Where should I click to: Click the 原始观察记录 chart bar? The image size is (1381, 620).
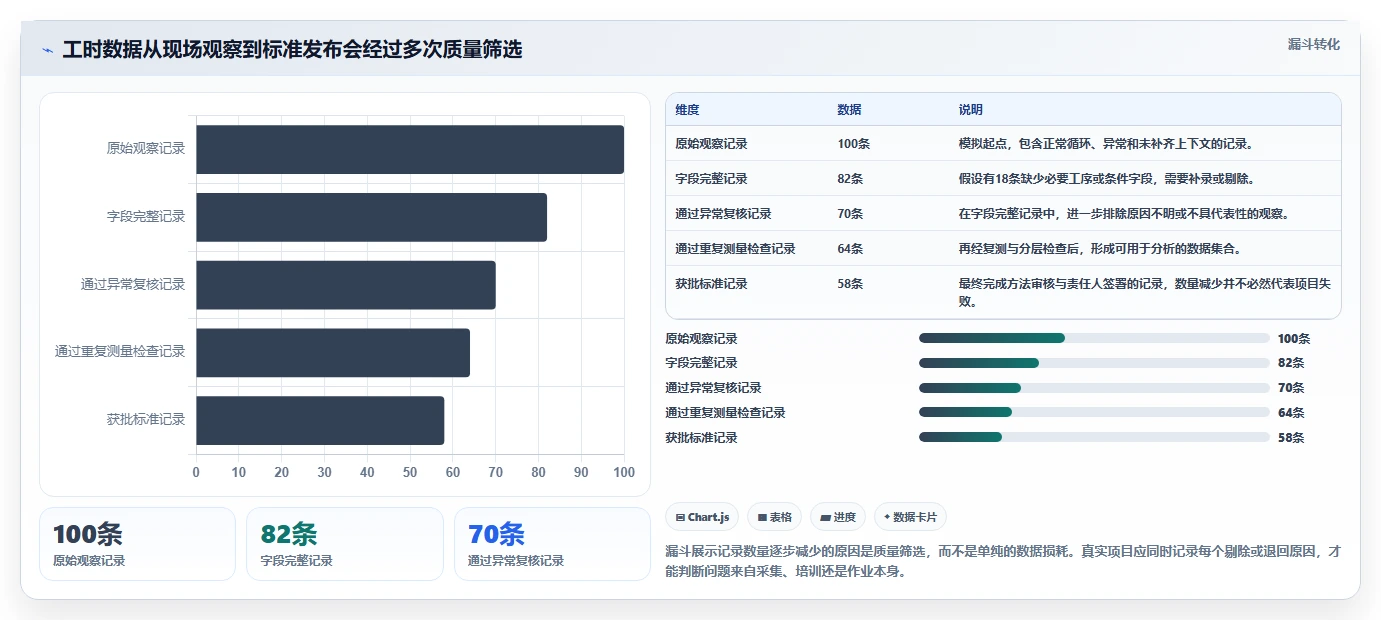(x=410, y=149)
